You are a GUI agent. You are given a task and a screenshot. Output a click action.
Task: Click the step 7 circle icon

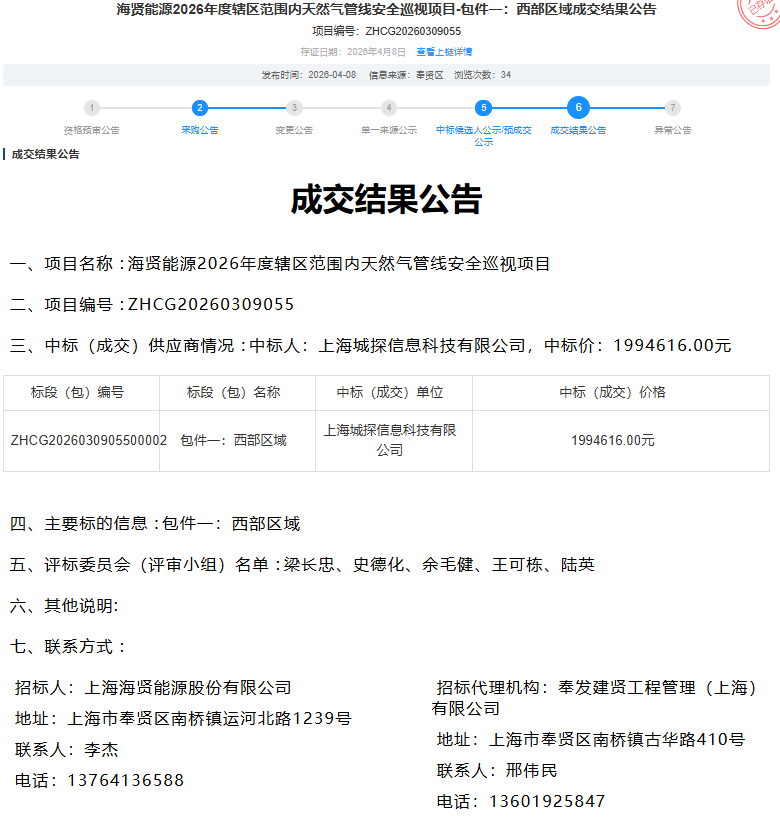673,108
